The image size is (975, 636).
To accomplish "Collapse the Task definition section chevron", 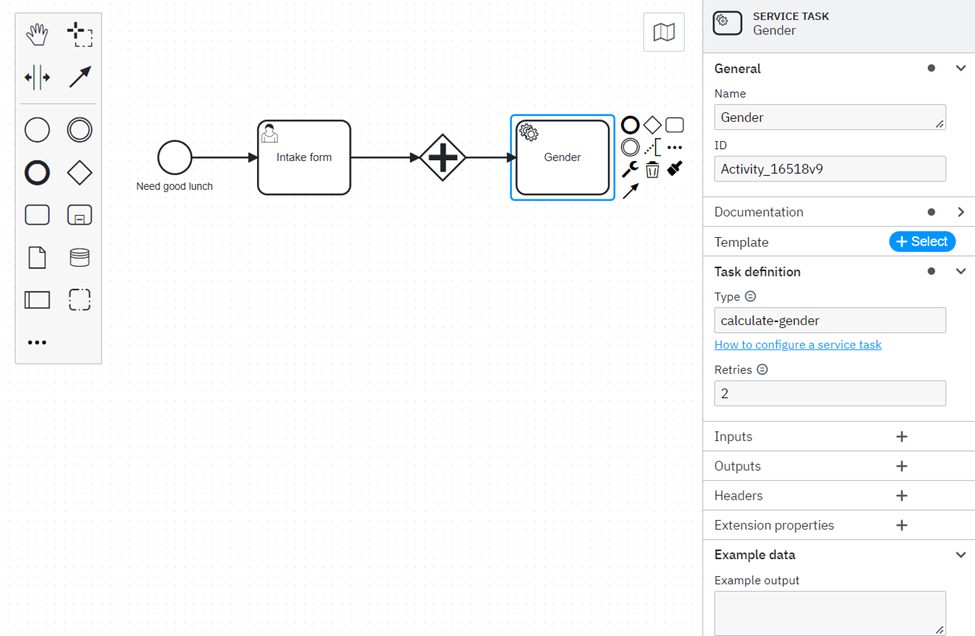I will pyautogui.click(x=961, y=272).
